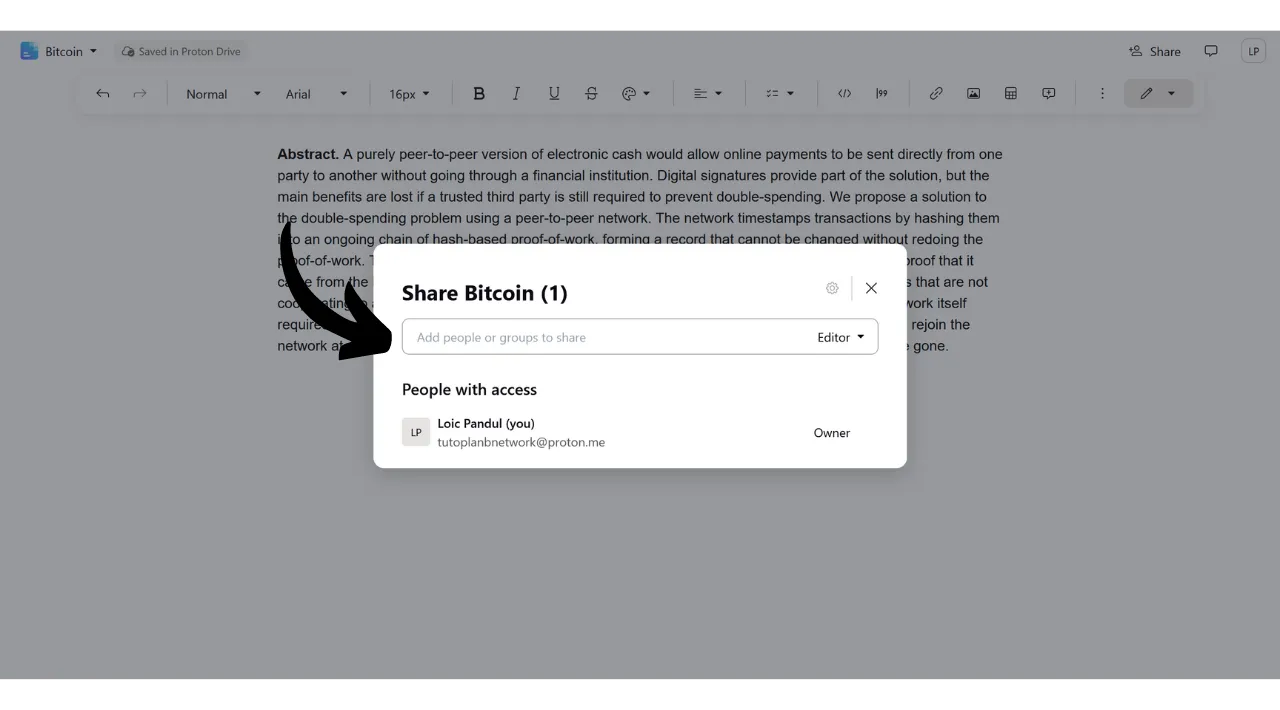This screenshot has width=1280, height=710.
Task: Click the People with access heading
Action: pos(469,390)
